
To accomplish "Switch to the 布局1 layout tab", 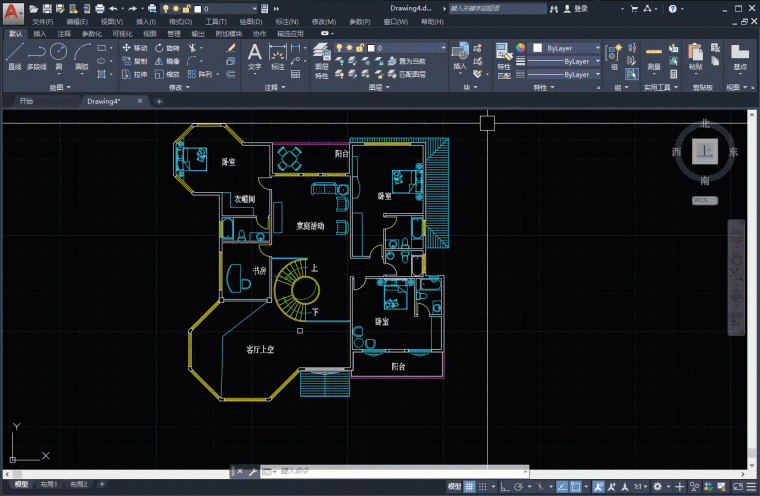I will tap(48, 484).
